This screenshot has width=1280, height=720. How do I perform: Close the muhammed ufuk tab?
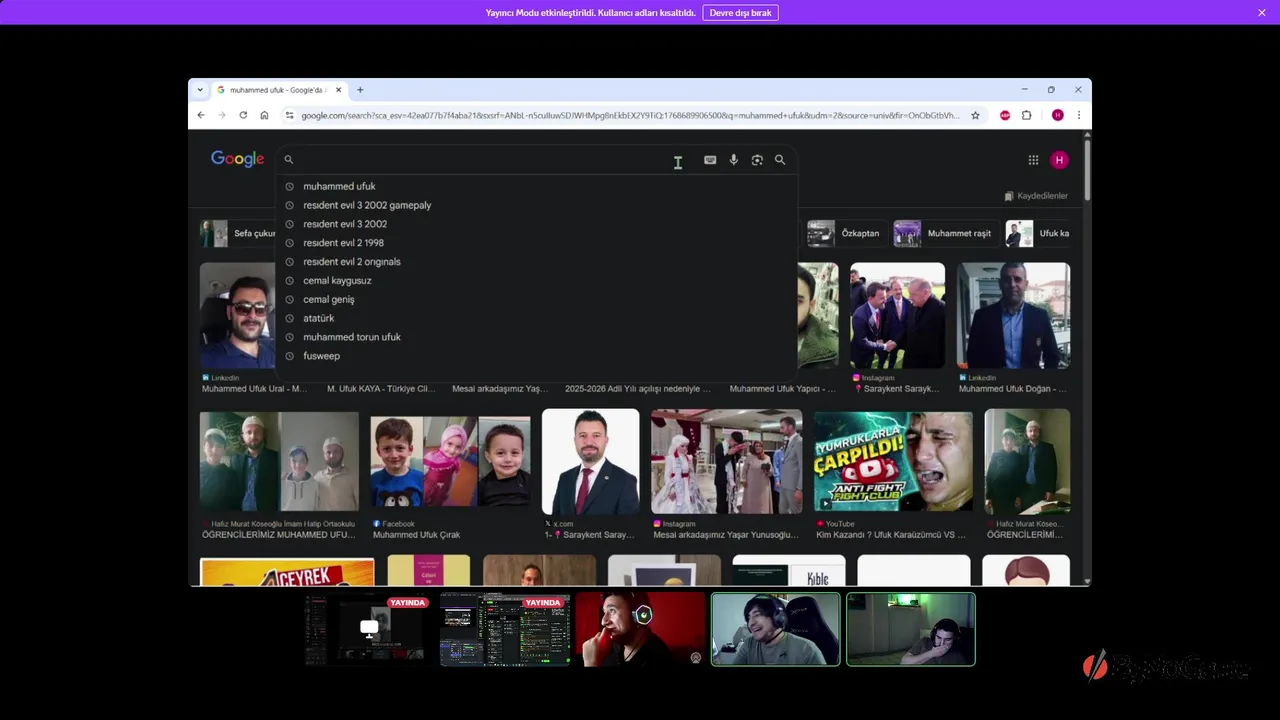coord(339,90)
